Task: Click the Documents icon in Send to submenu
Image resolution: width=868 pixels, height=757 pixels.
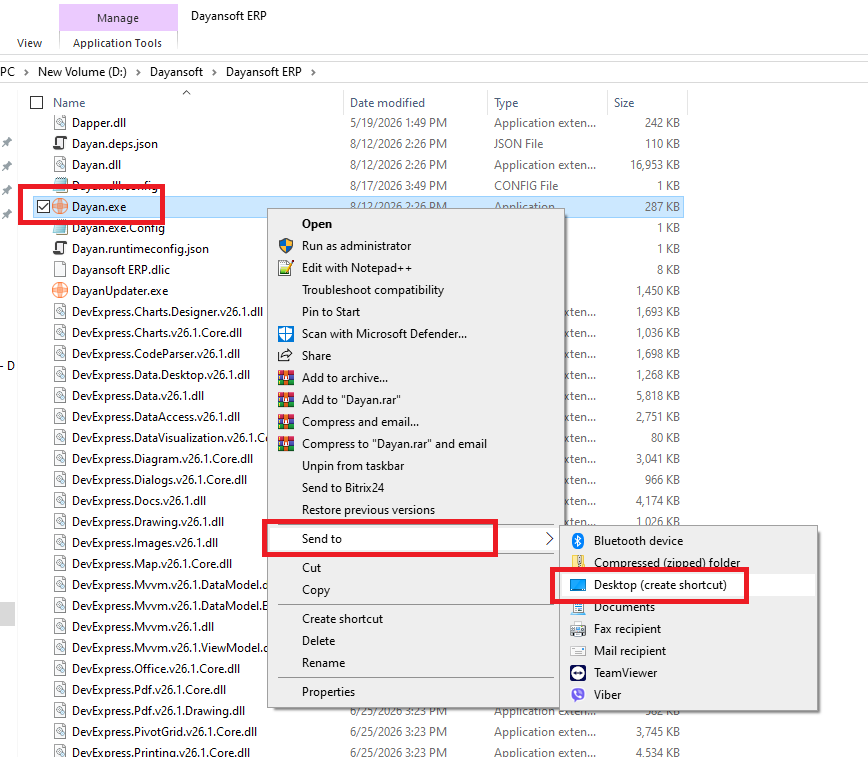Action: 578,607
